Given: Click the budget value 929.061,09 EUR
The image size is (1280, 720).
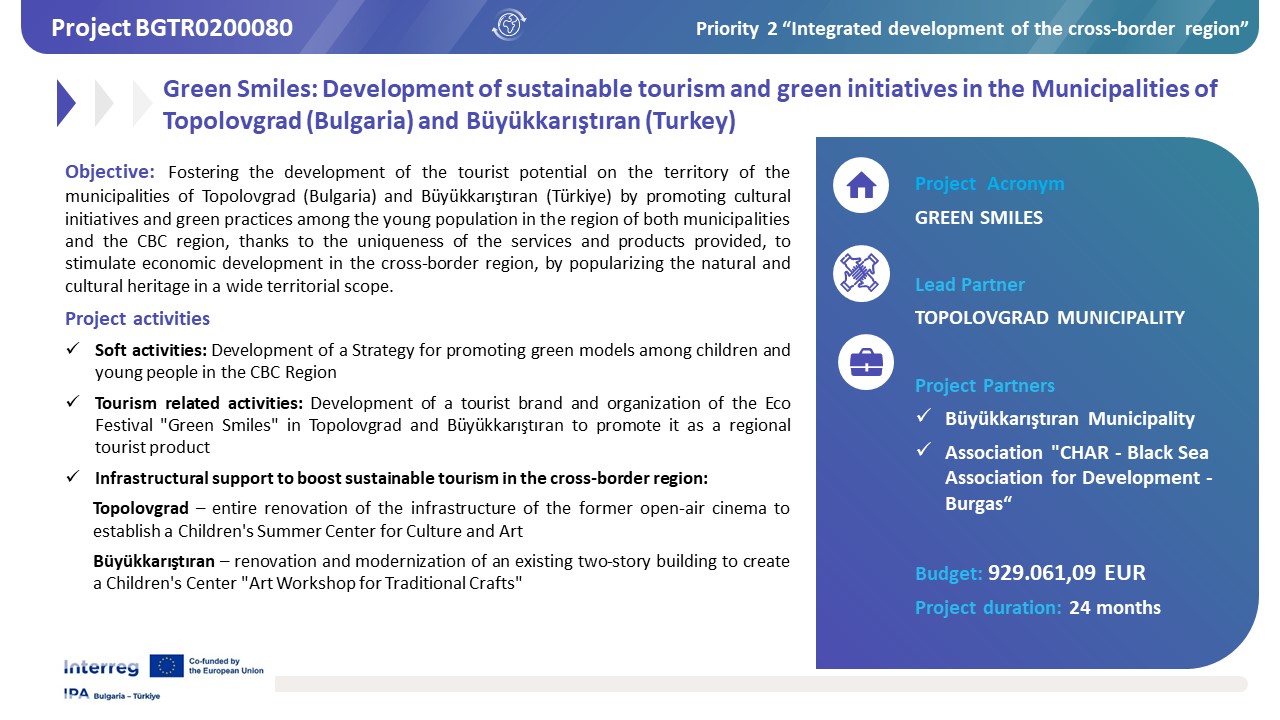Looking at the screenshot, I should [x=1067, y=573].
